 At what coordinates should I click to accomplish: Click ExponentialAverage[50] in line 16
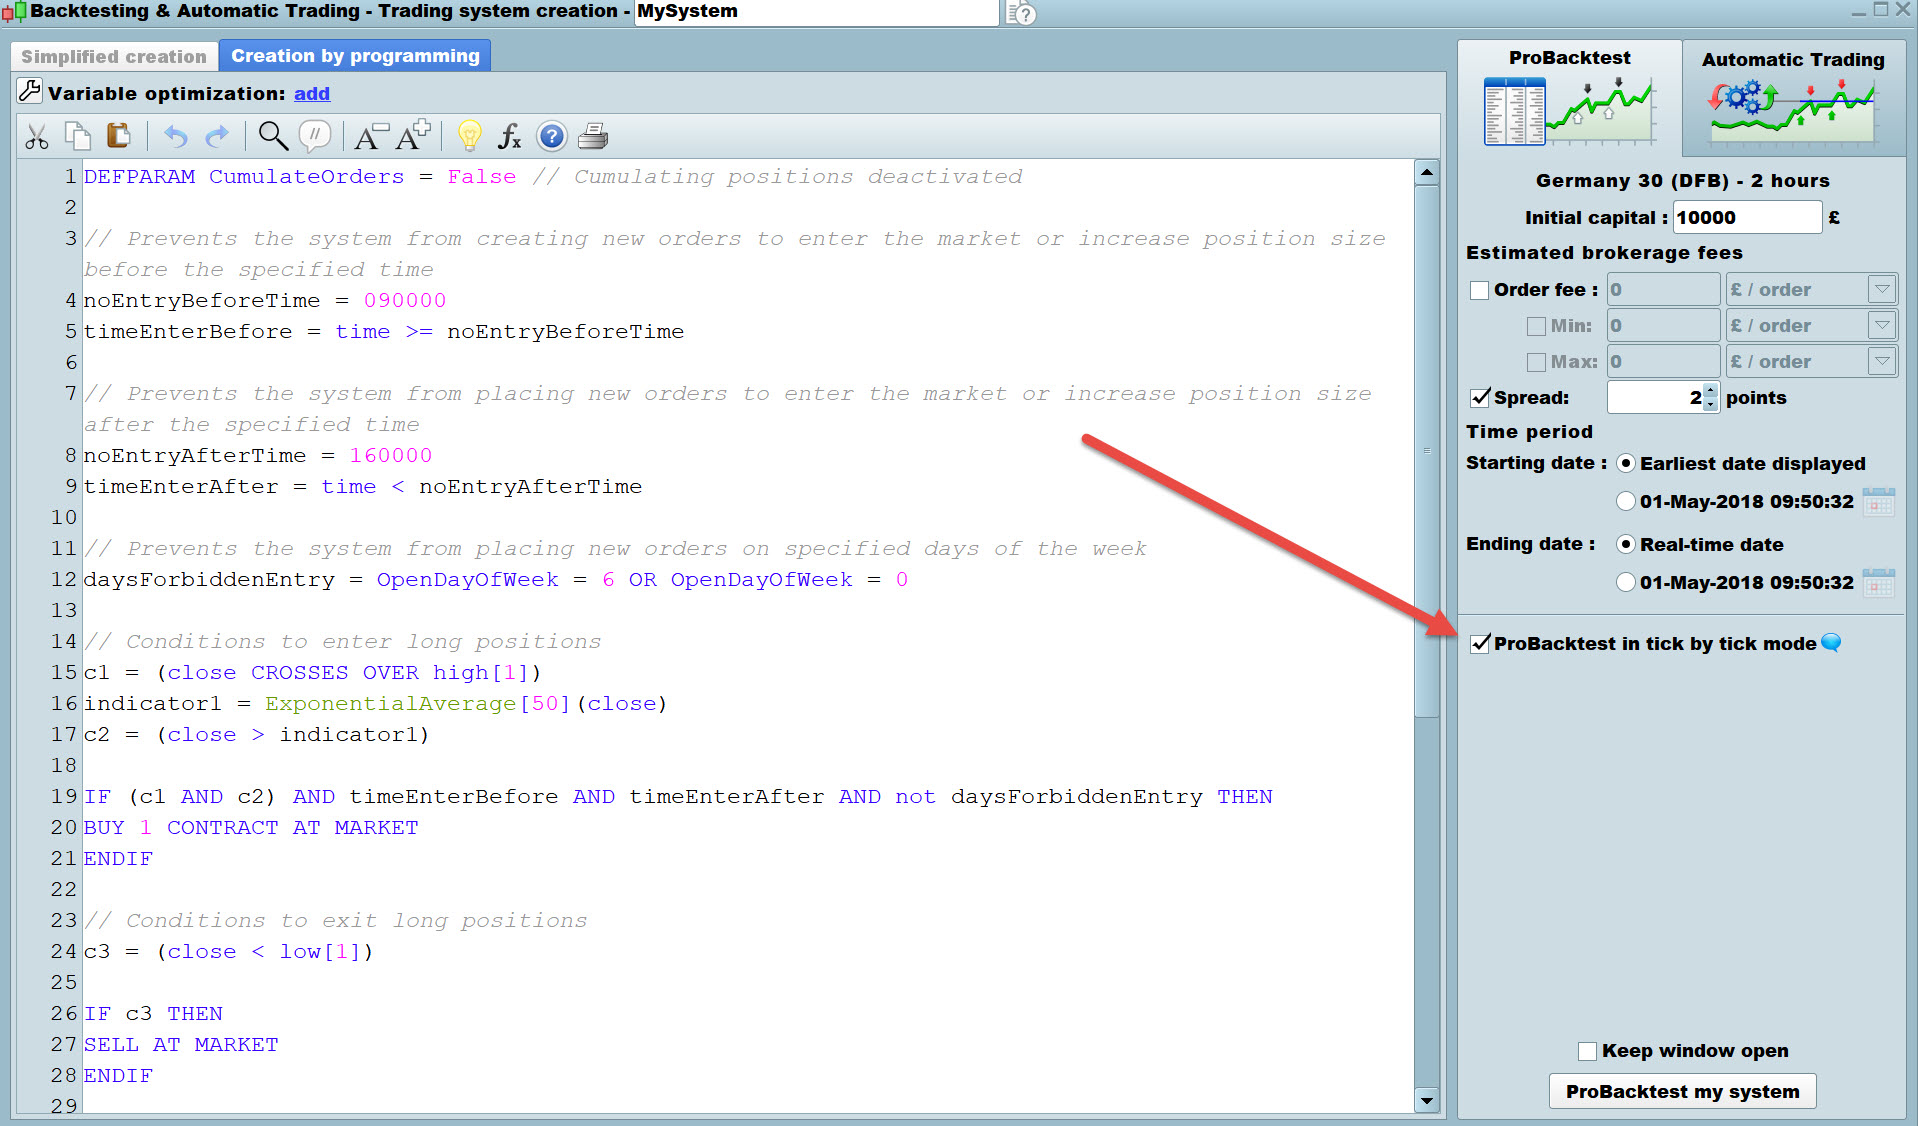coord(417,703)
